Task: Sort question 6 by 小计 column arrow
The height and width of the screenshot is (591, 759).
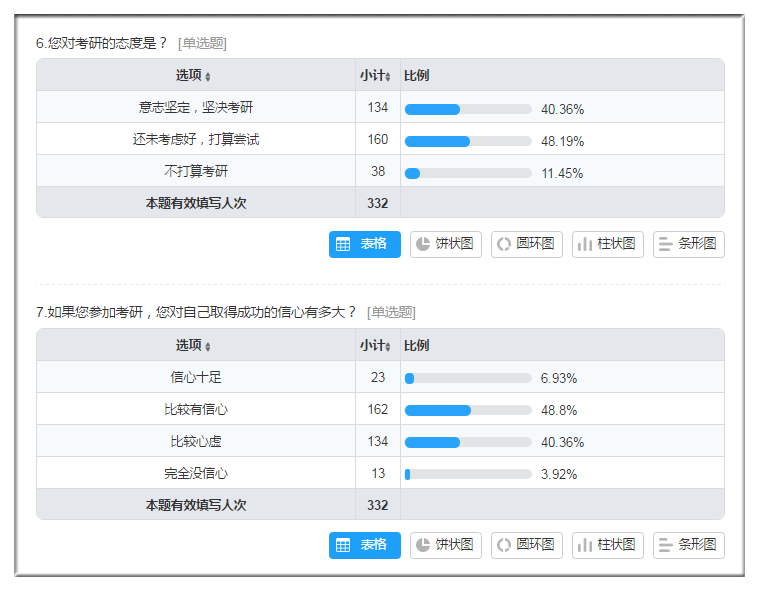Action: (x=388, y=77)
